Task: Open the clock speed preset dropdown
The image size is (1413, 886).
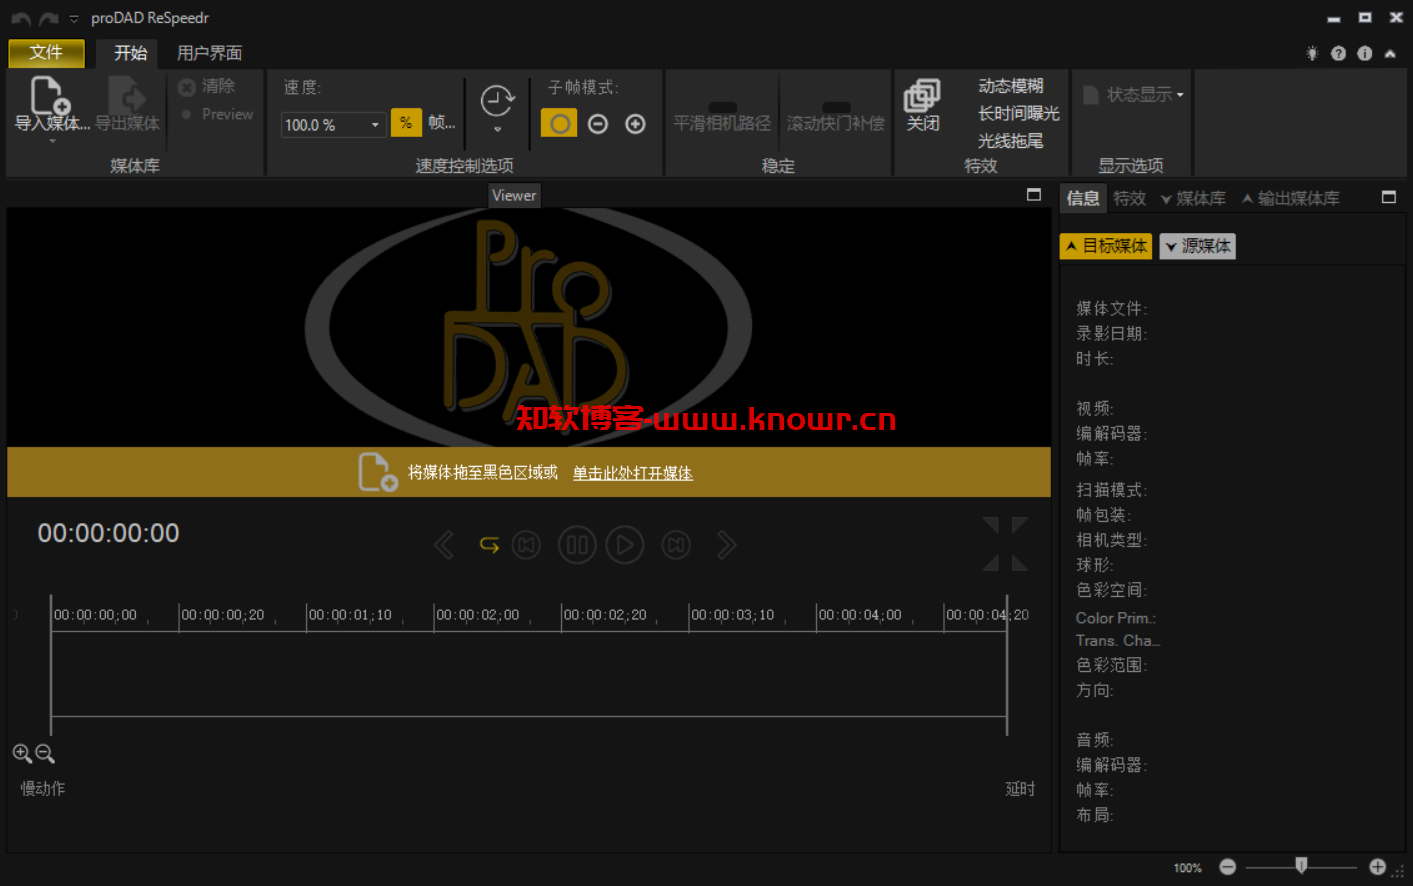Action: point(497,108)
